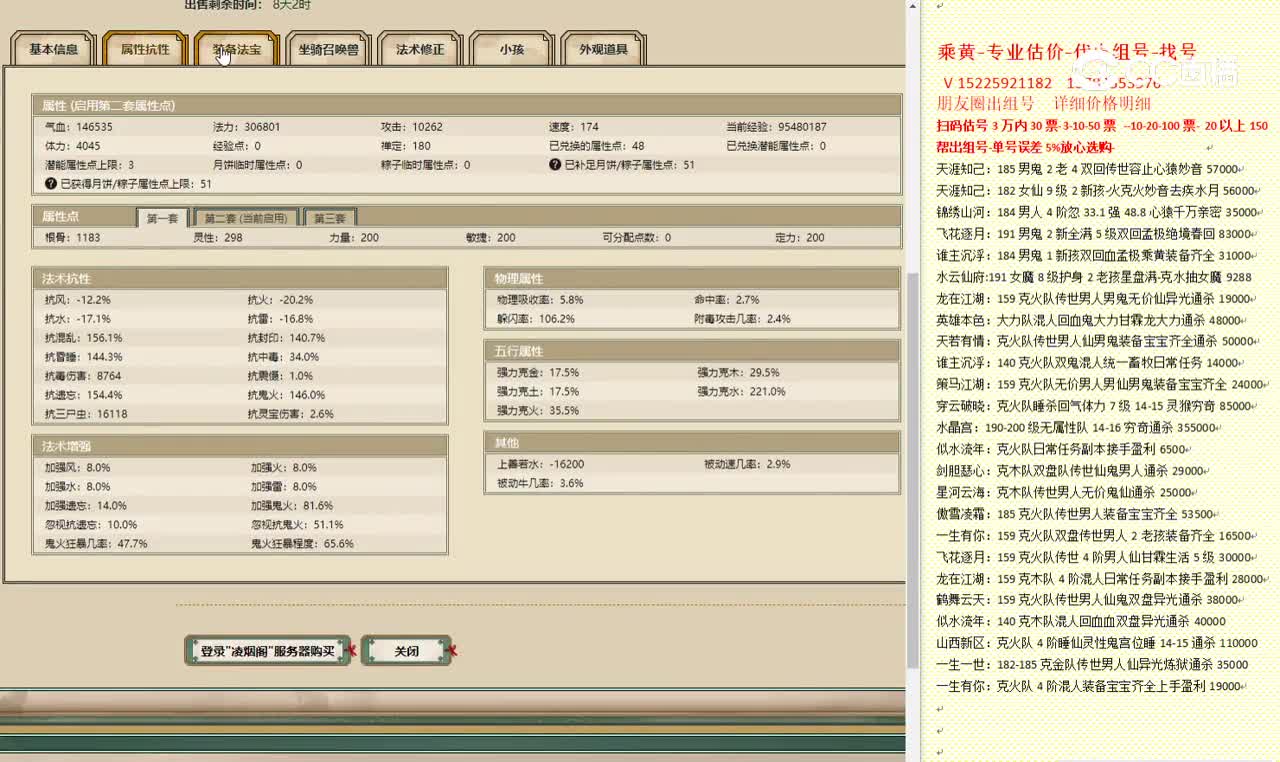Click the 当前经验: 95480187 value
Screen dimensions: 1280x762
coord(776,127)
